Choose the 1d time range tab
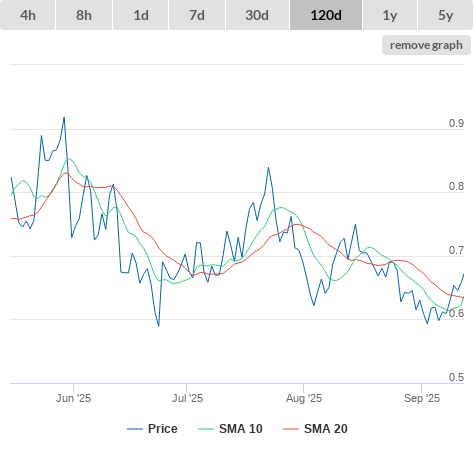 pos(141,15)
